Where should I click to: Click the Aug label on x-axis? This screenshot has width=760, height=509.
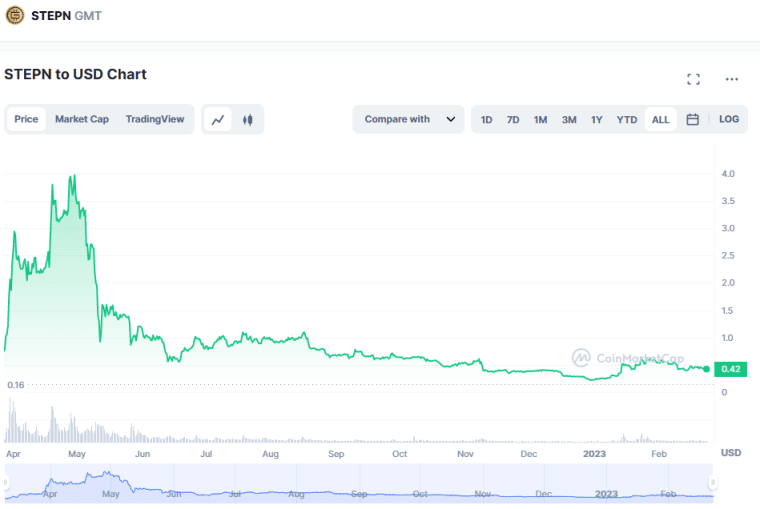pos(270,454)
